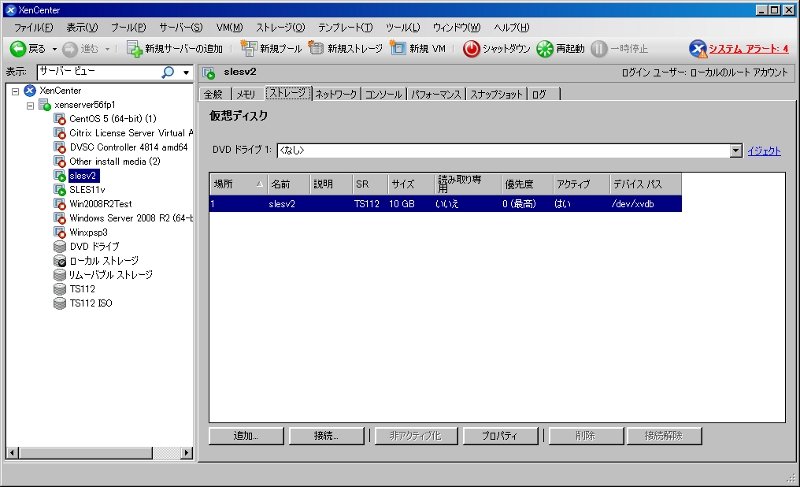Click inside the サーバー ビュー search field
The image size is (800, 487).
pos(99,72)
